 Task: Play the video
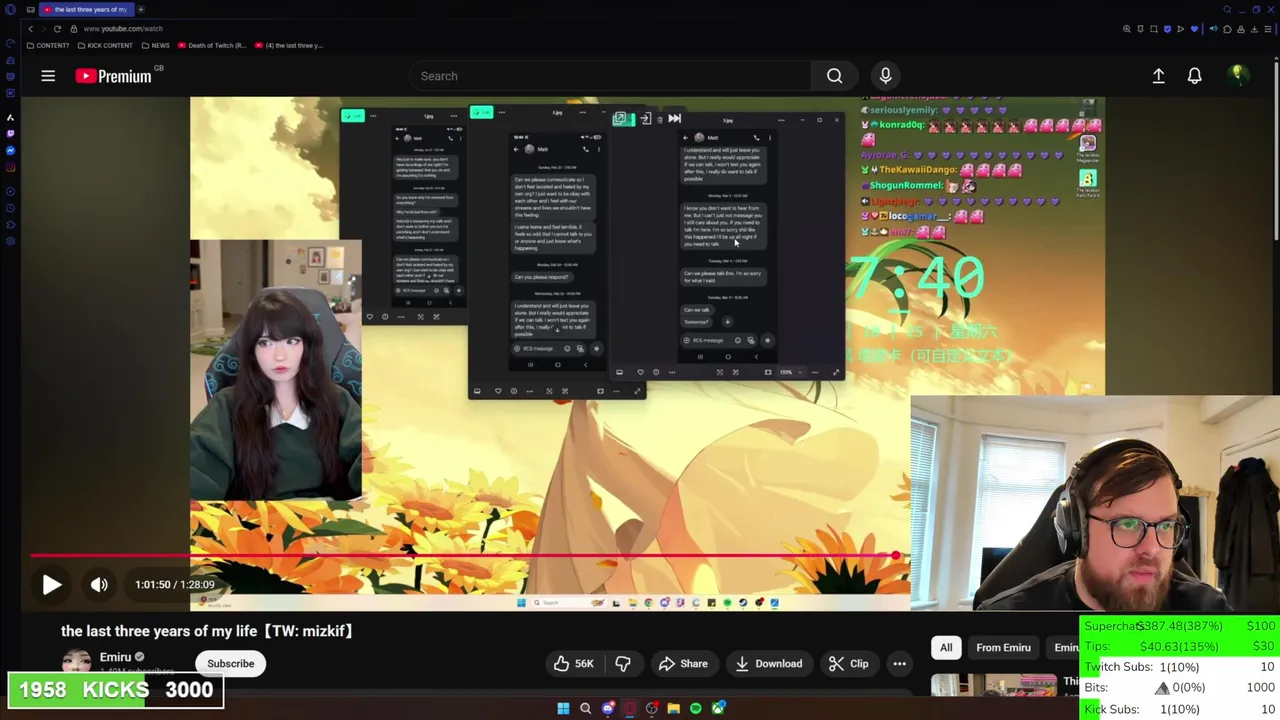click(x=52, y=585)
